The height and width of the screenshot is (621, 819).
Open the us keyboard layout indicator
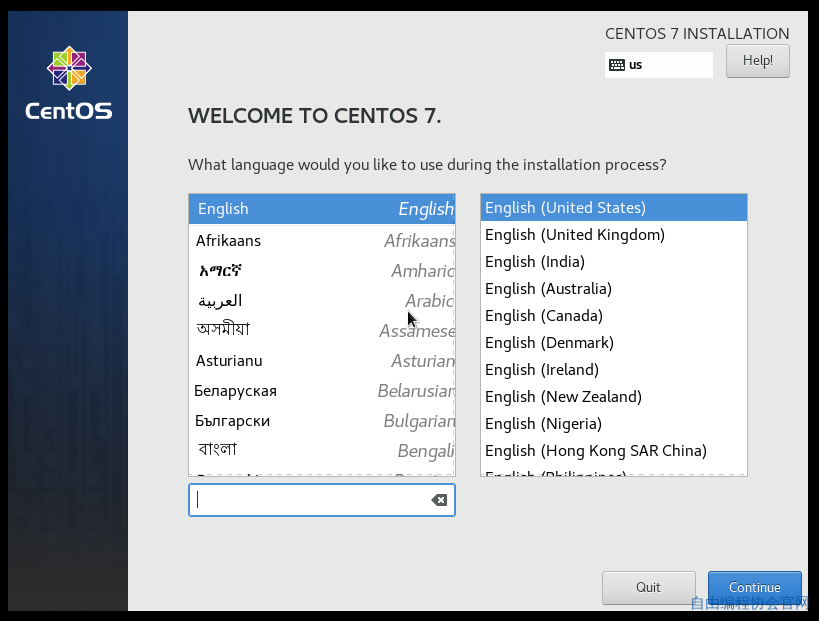659,65
